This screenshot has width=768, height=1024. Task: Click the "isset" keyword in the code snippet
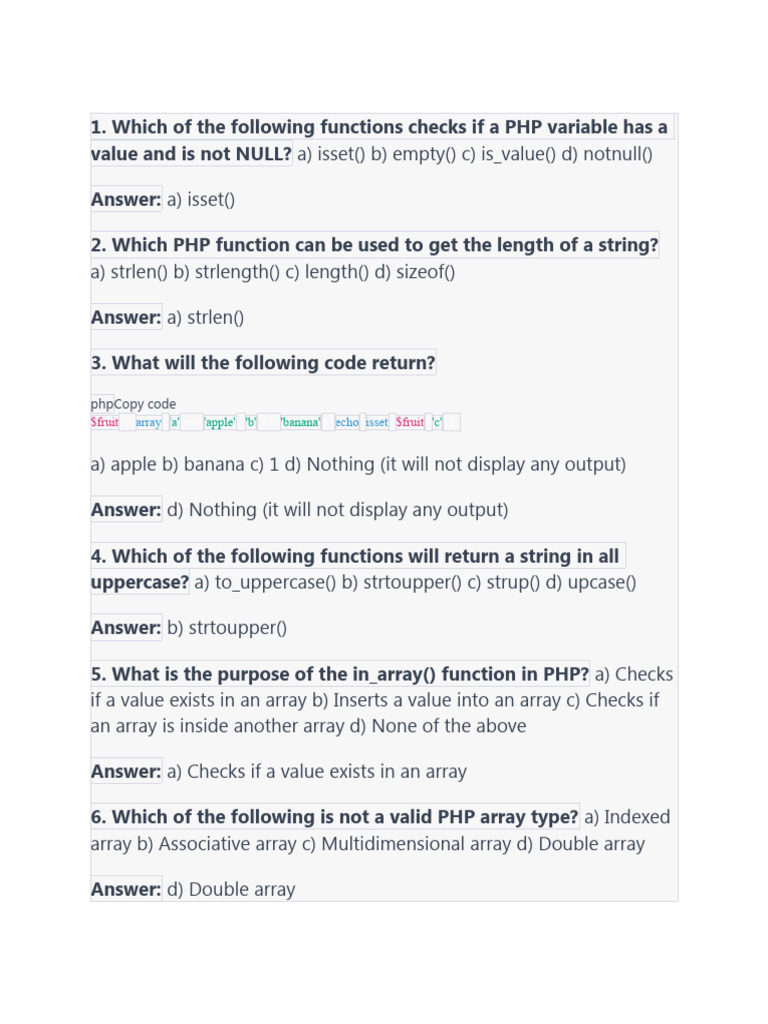(376, 422)
